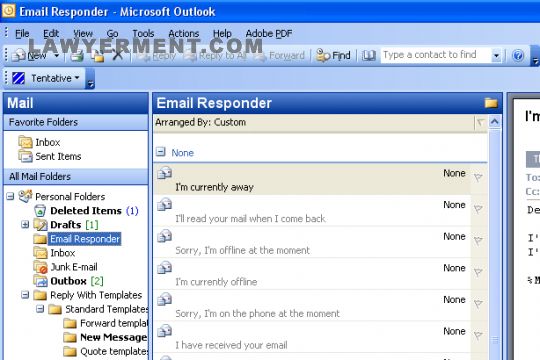Click the Print icon in toolbar
The height and width of the screenshot is (360, 540).
click(x=77, y=55)
